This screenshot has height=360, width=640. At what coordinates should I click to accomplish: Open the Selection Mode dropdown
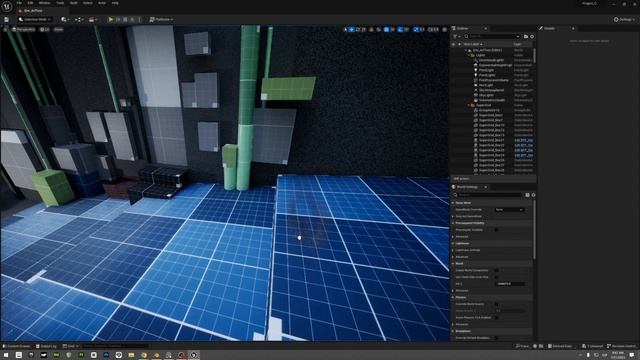35,20
